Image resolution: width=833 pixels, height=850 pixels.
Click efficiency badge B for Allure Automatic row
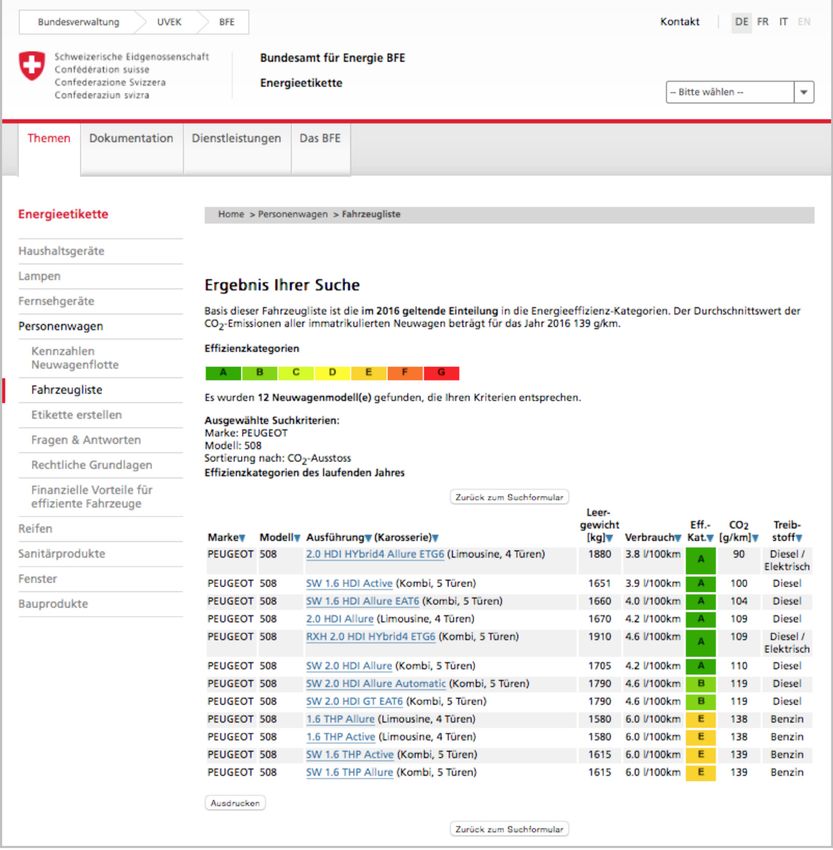(x=701, y=684)
